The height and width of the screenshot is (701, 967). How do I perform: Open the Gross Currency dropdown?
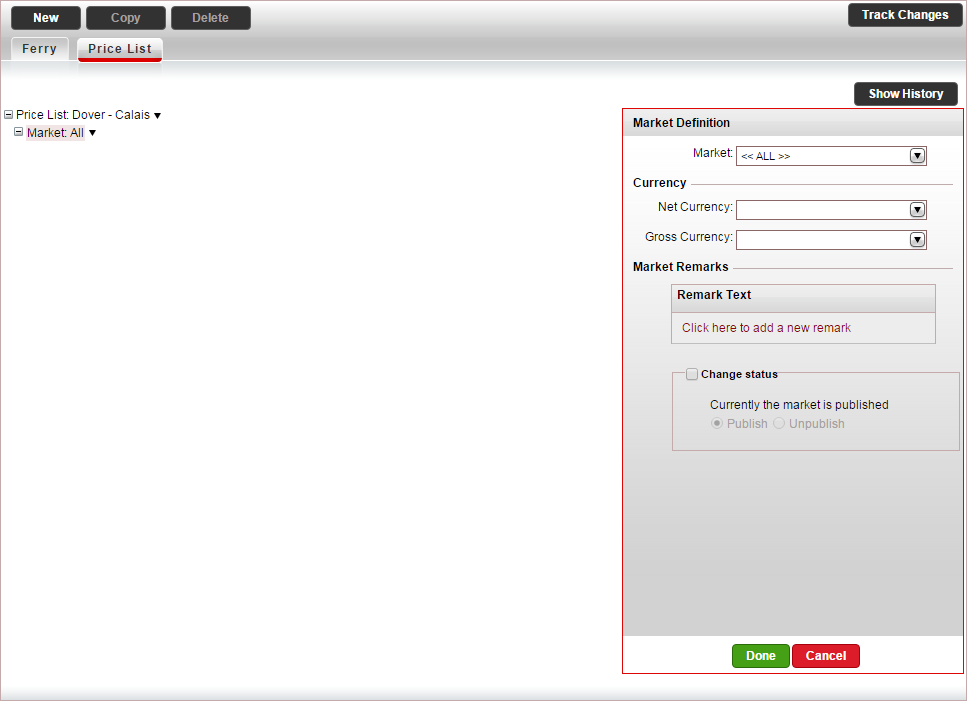coord(831,240)
